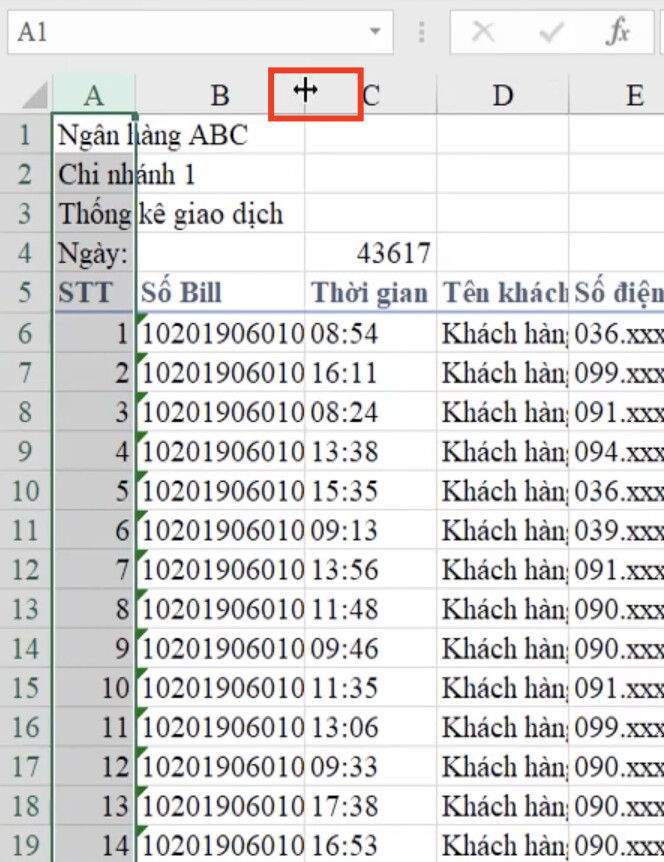Click the time cell 15:35
Viewport: 664px width, 862px height.
[x=371, y=490]
